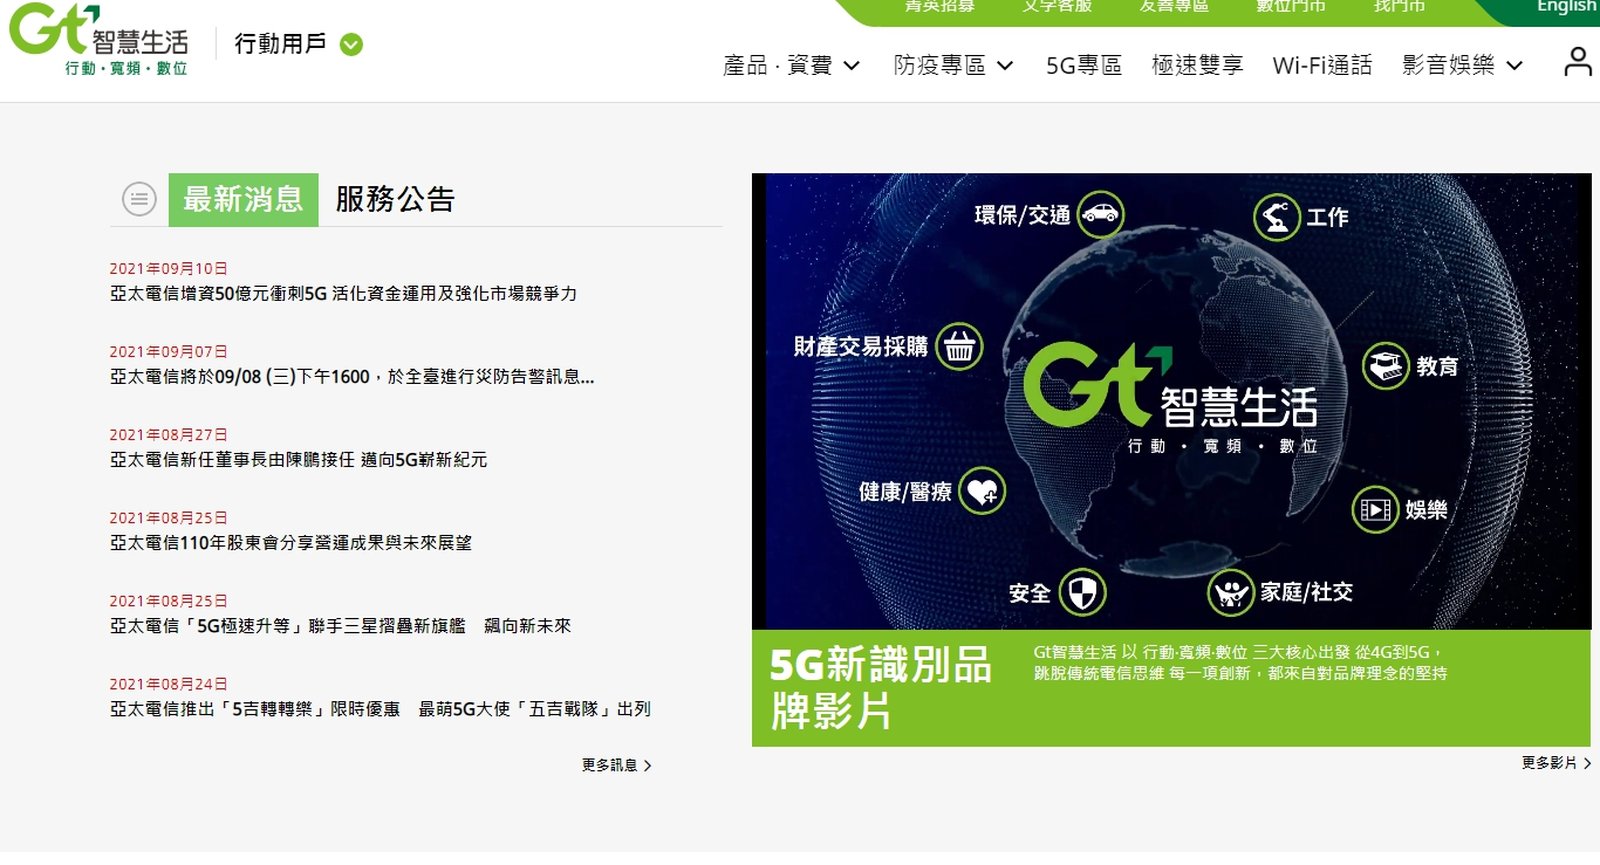Click the user account profile icon
The width and height of the screenshot is (1600, 865).
coord(1577,62)
